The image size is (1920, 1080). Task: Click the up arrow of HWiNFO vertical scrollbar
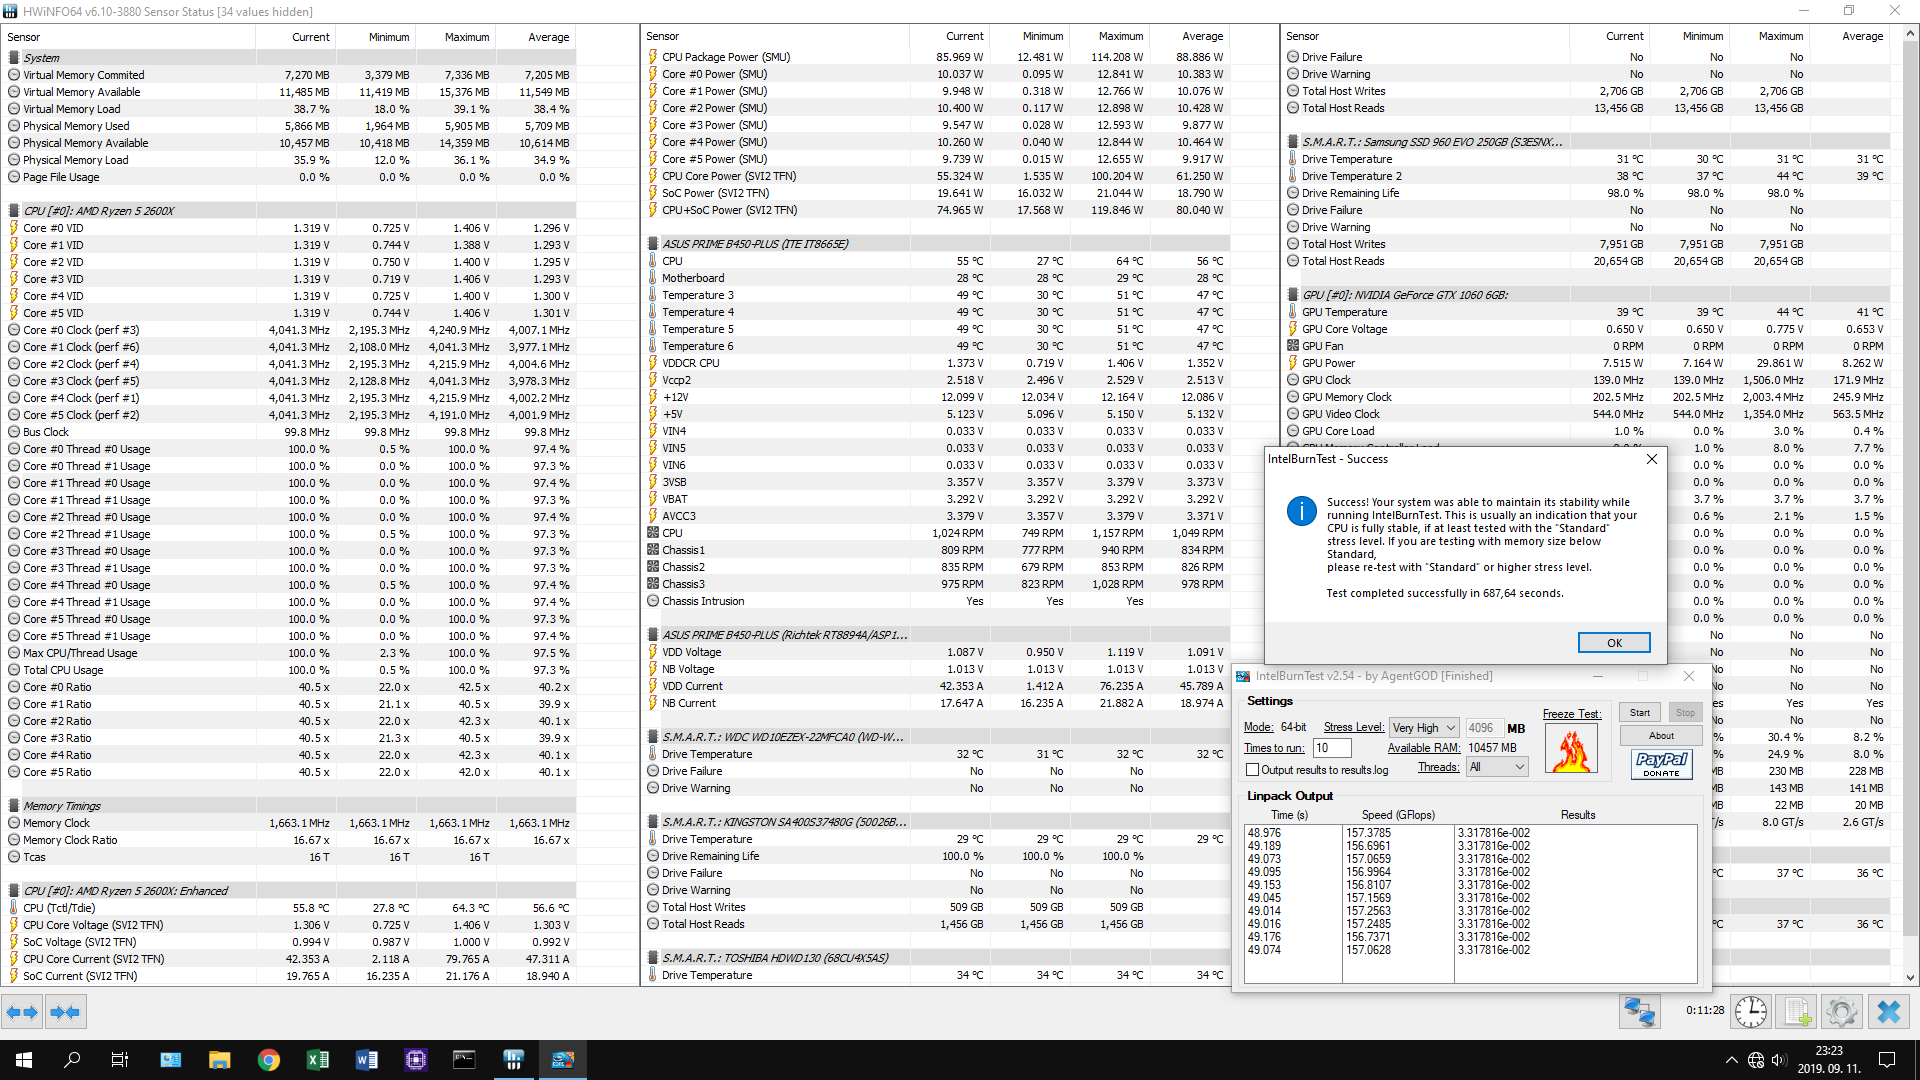(1910, 33)
